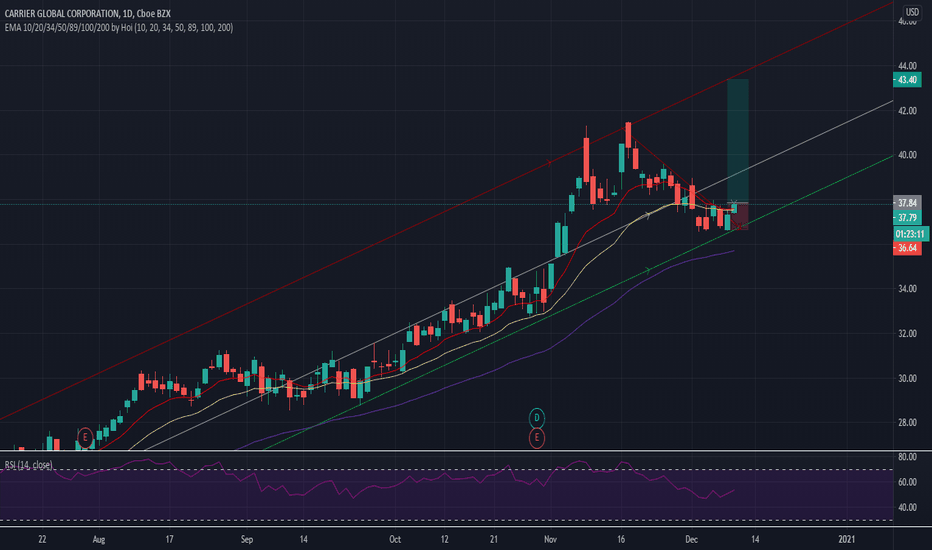Click the 16 date label on the time axis
Viewport: 932px width, 550px height.
pos(621,539)
